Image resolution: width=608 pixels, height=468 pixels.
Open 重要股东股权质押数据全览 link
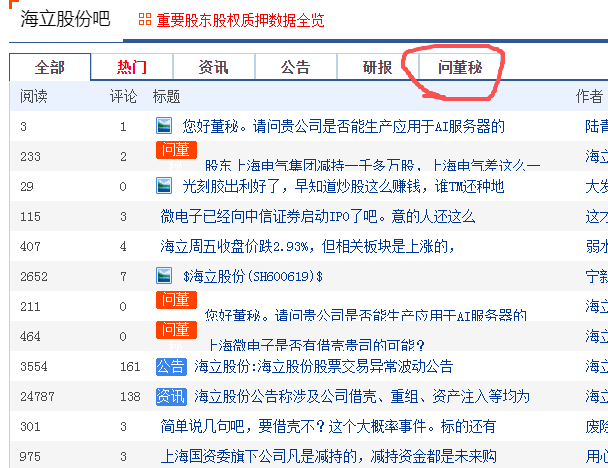(x=240, y=20)
